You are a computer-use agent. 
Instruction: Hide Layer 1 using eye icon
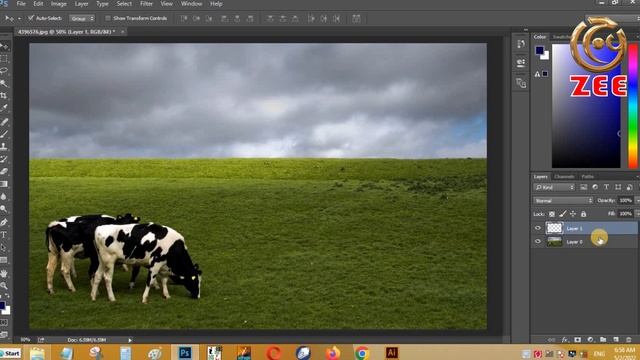click(538, 228)
